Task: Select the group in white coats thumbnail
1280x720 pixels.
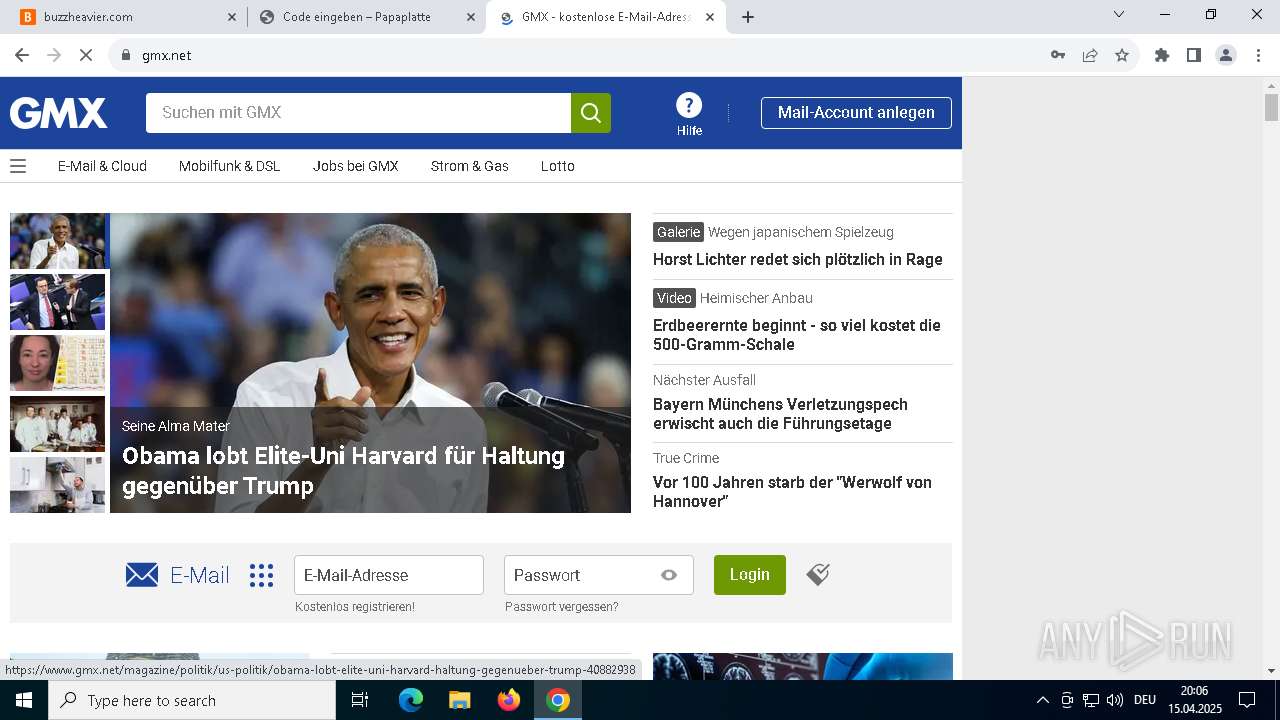Action: (57, 424)
